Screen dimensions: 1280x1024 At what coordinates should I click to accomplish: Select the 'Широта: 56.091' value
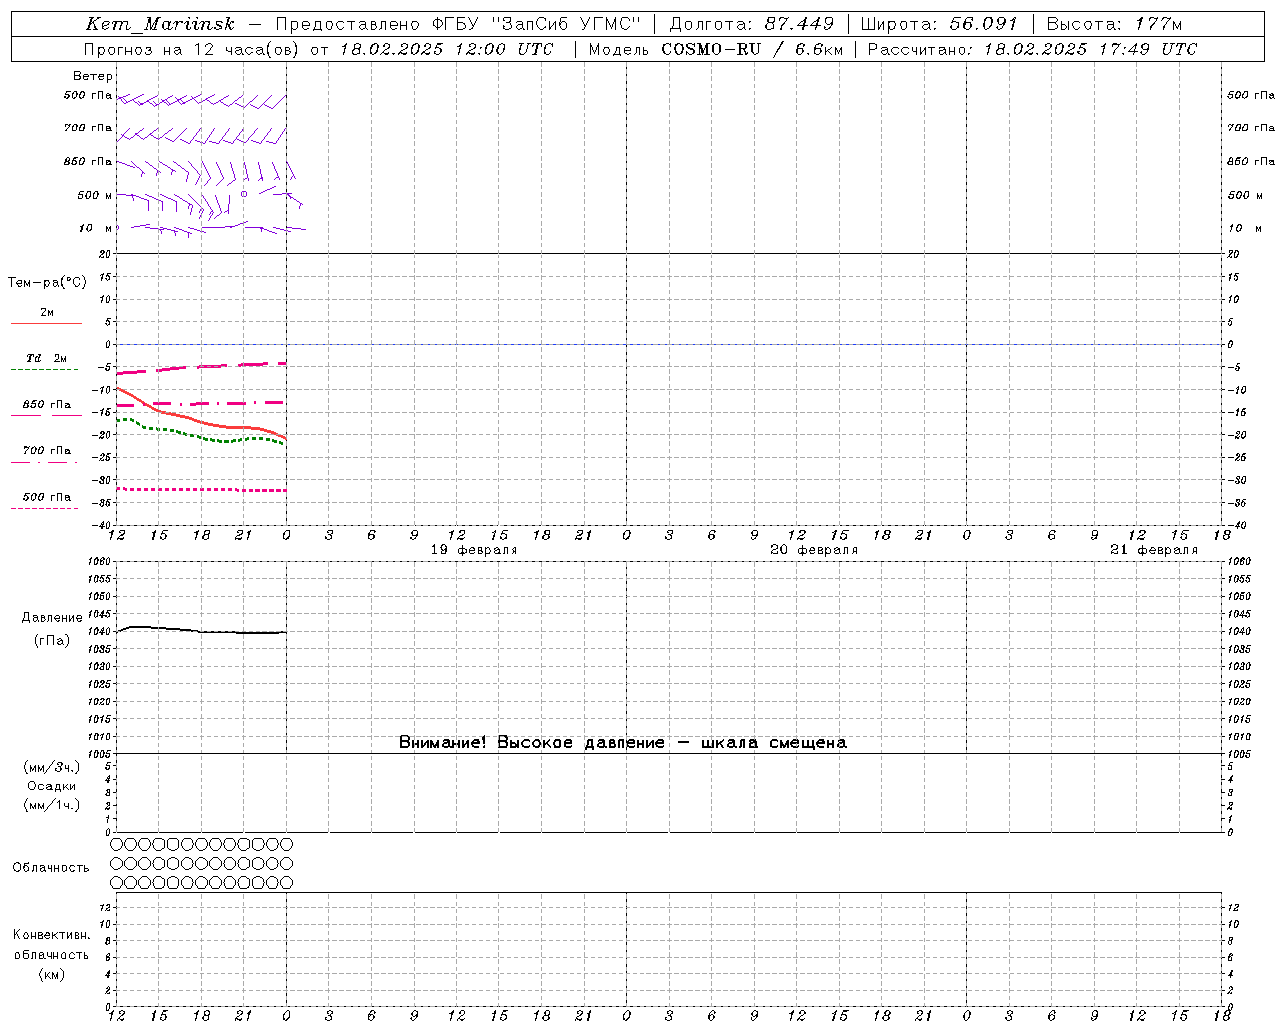point(939,24)
